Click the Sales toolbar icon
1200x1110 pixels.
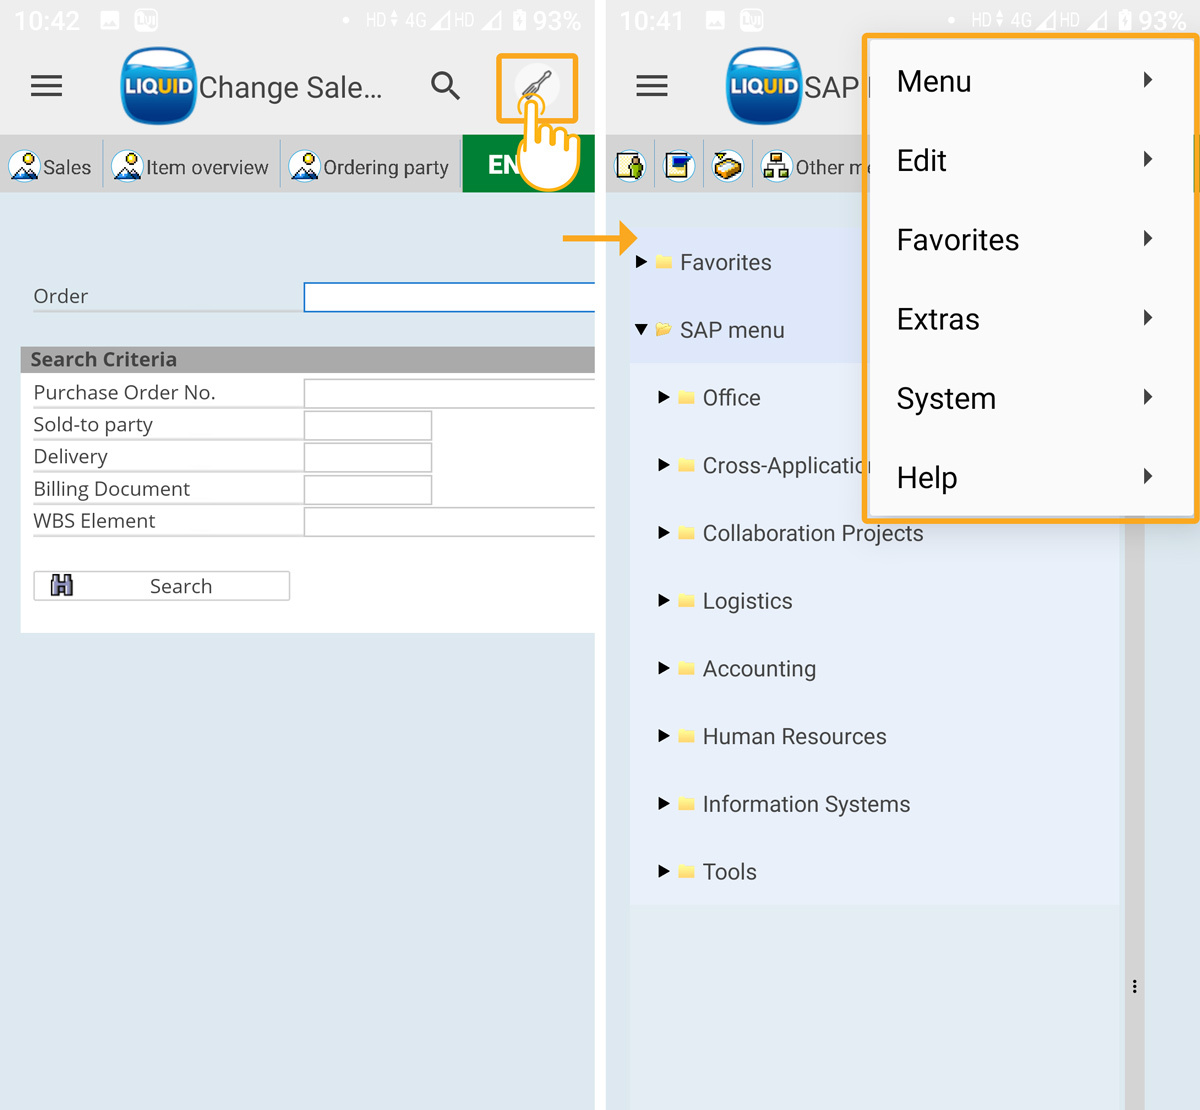coord(51,167)
